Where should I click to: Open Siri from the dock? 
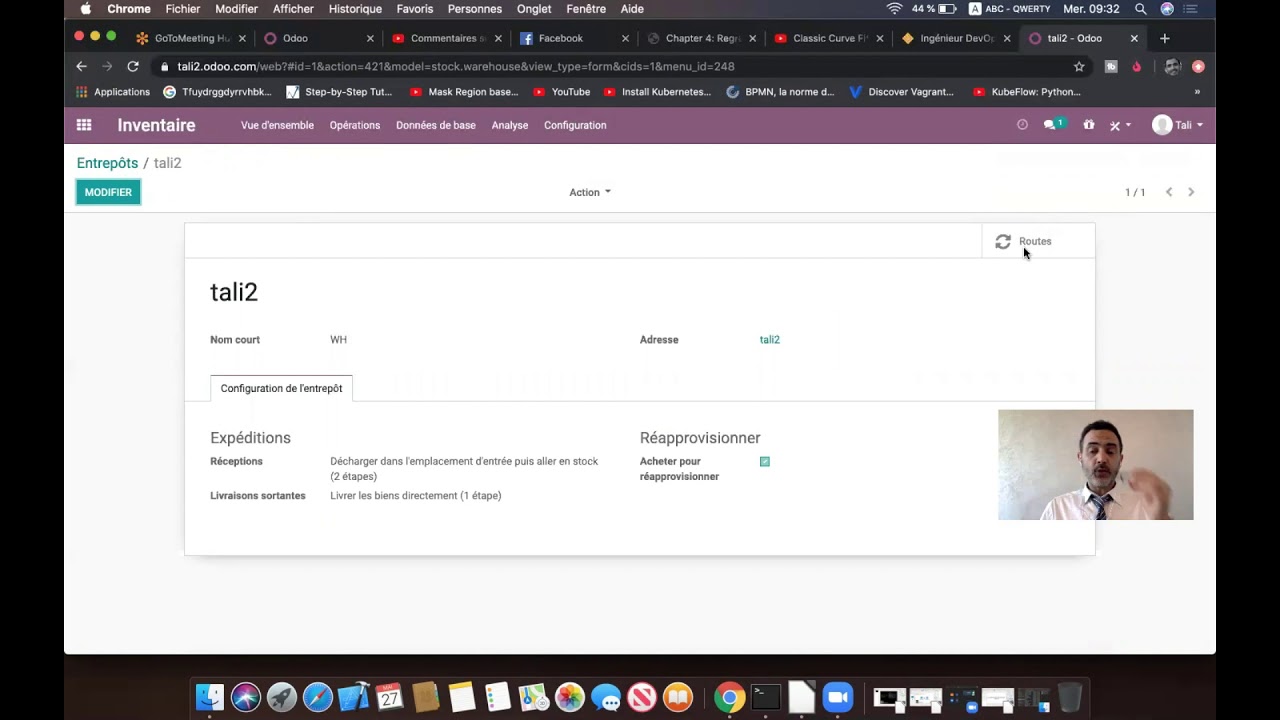(246, 697)
